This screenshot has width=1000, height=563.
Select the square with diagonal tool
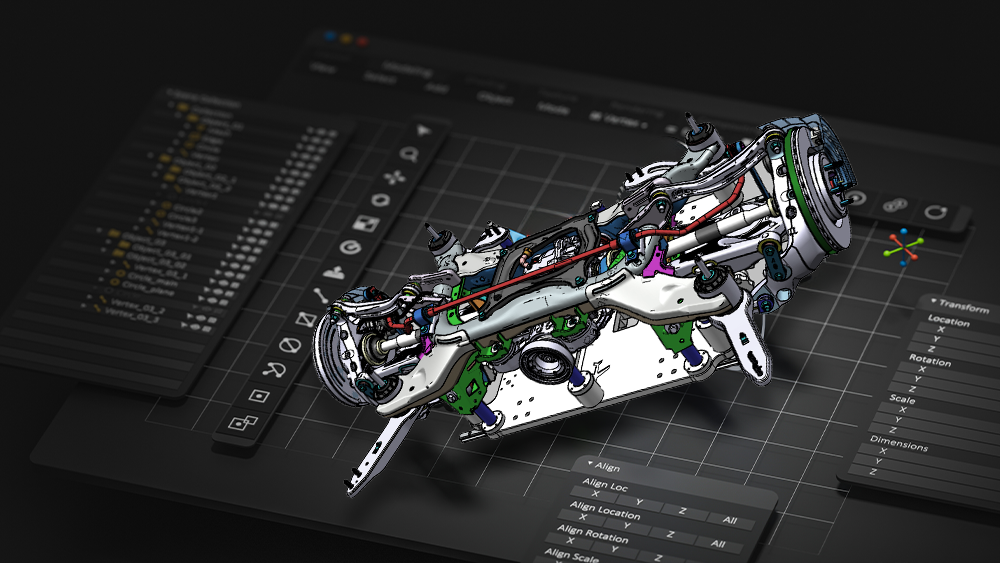click(306, 319)
